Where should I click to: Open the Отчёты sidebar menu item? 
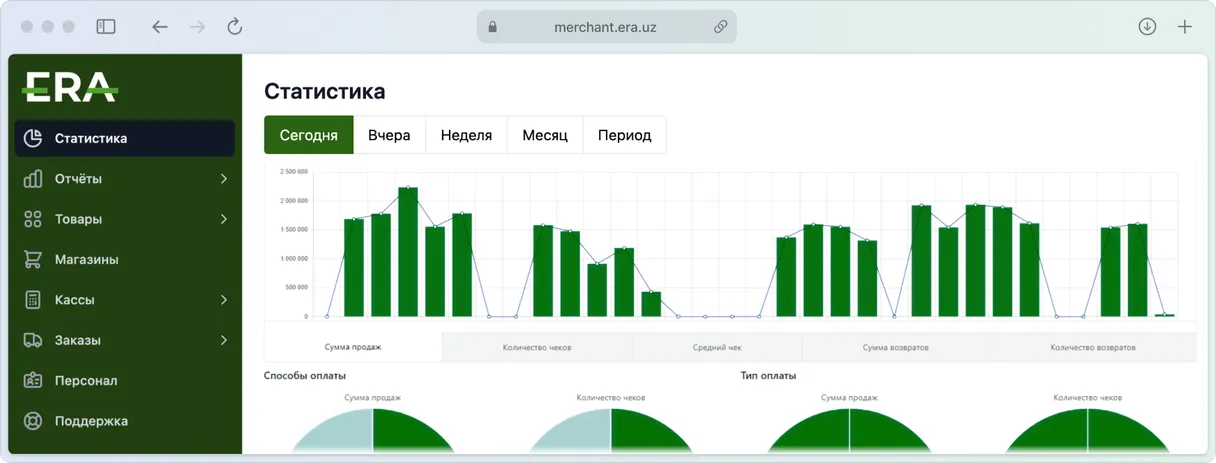click(125, 179)
